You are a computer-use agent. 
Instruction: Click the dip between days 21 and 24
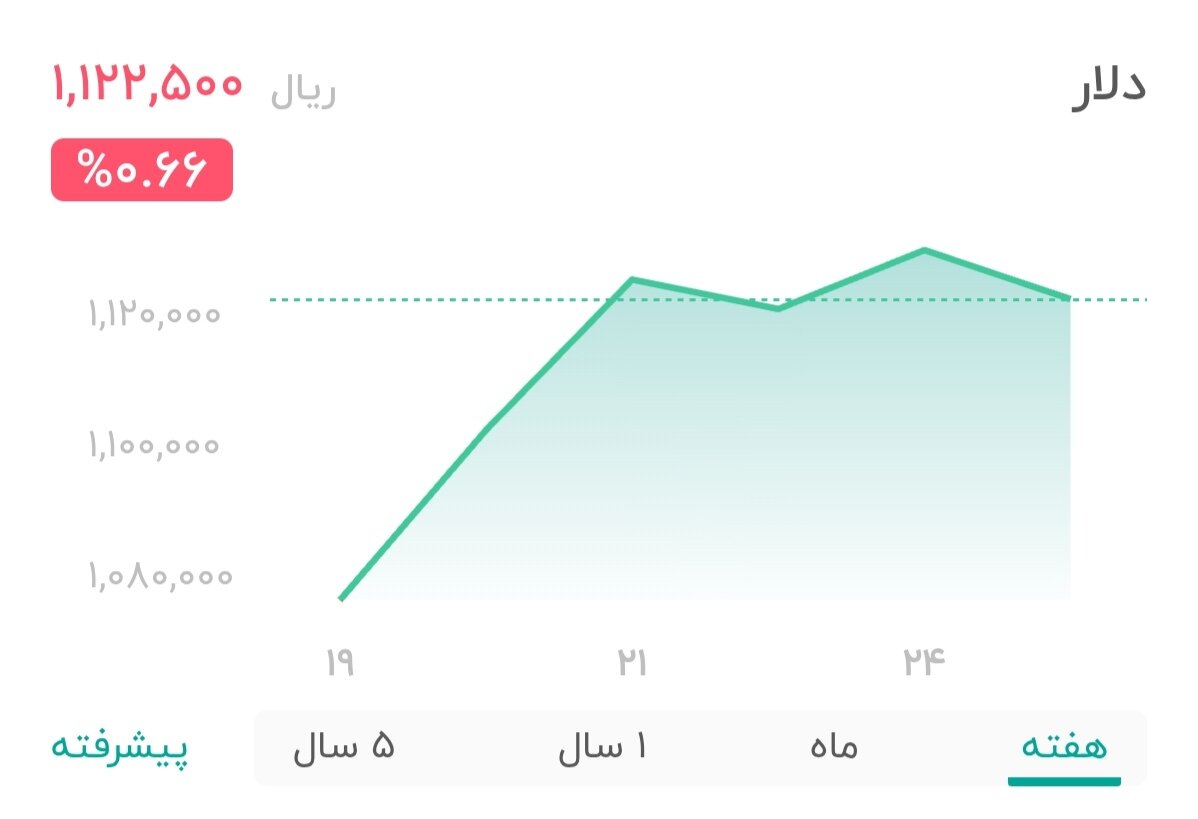778,310
